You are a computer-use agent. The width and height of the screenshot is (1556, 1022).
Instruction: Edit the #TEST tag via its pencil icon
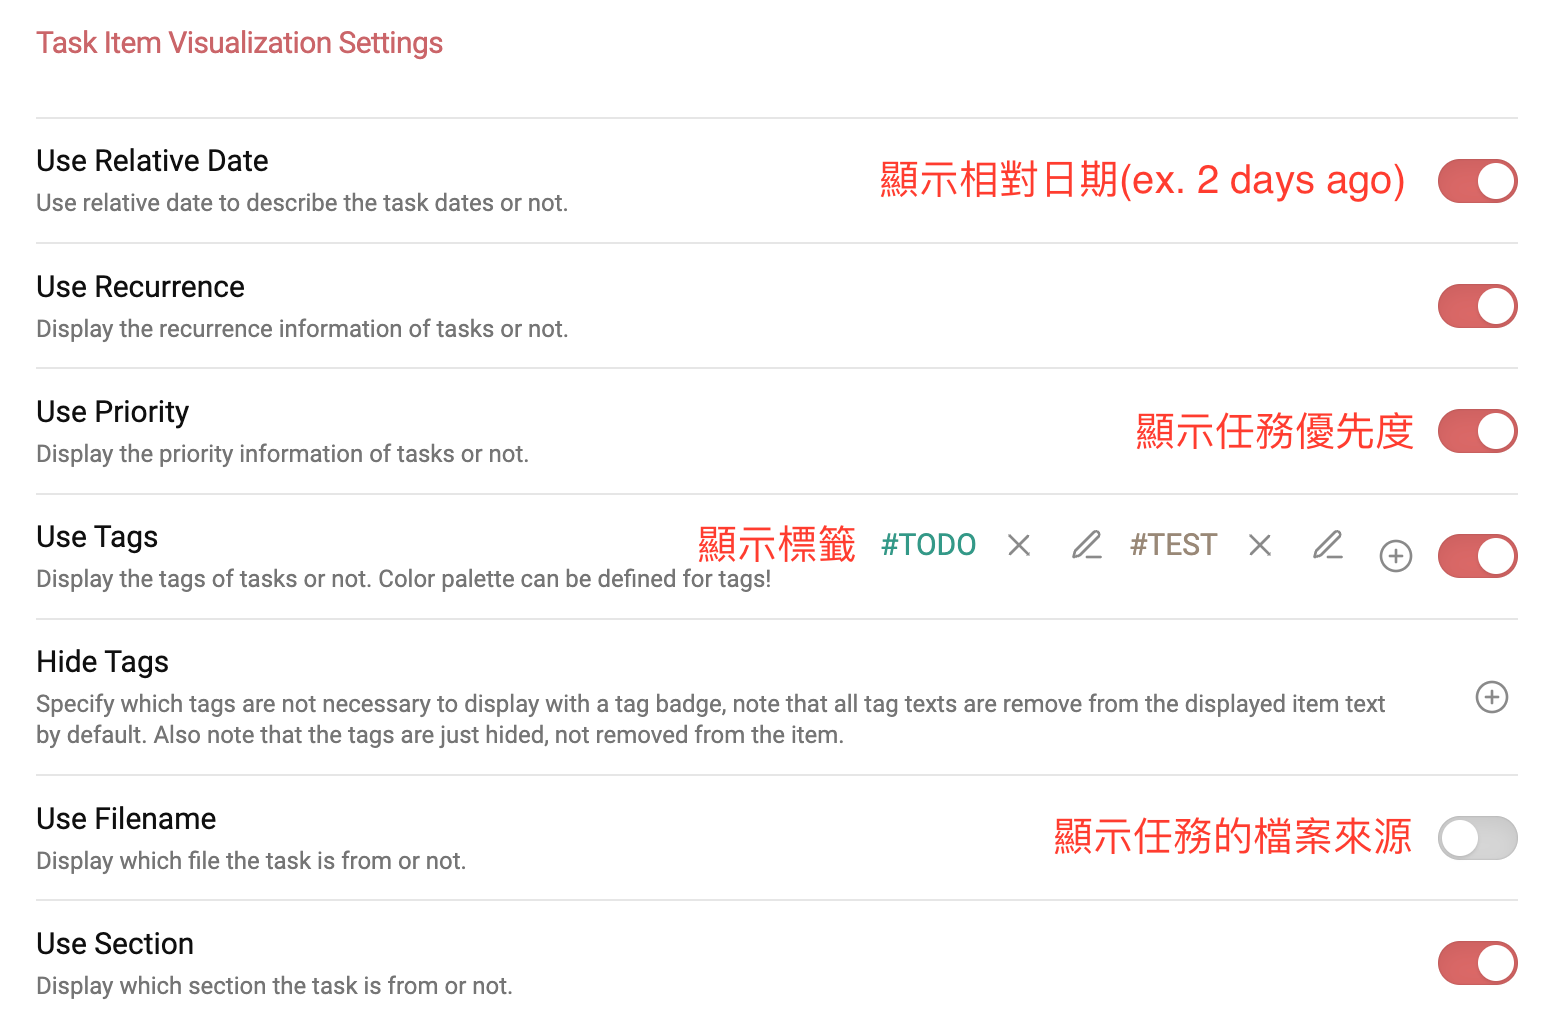pyautogui.click(x=1328, y=545)
